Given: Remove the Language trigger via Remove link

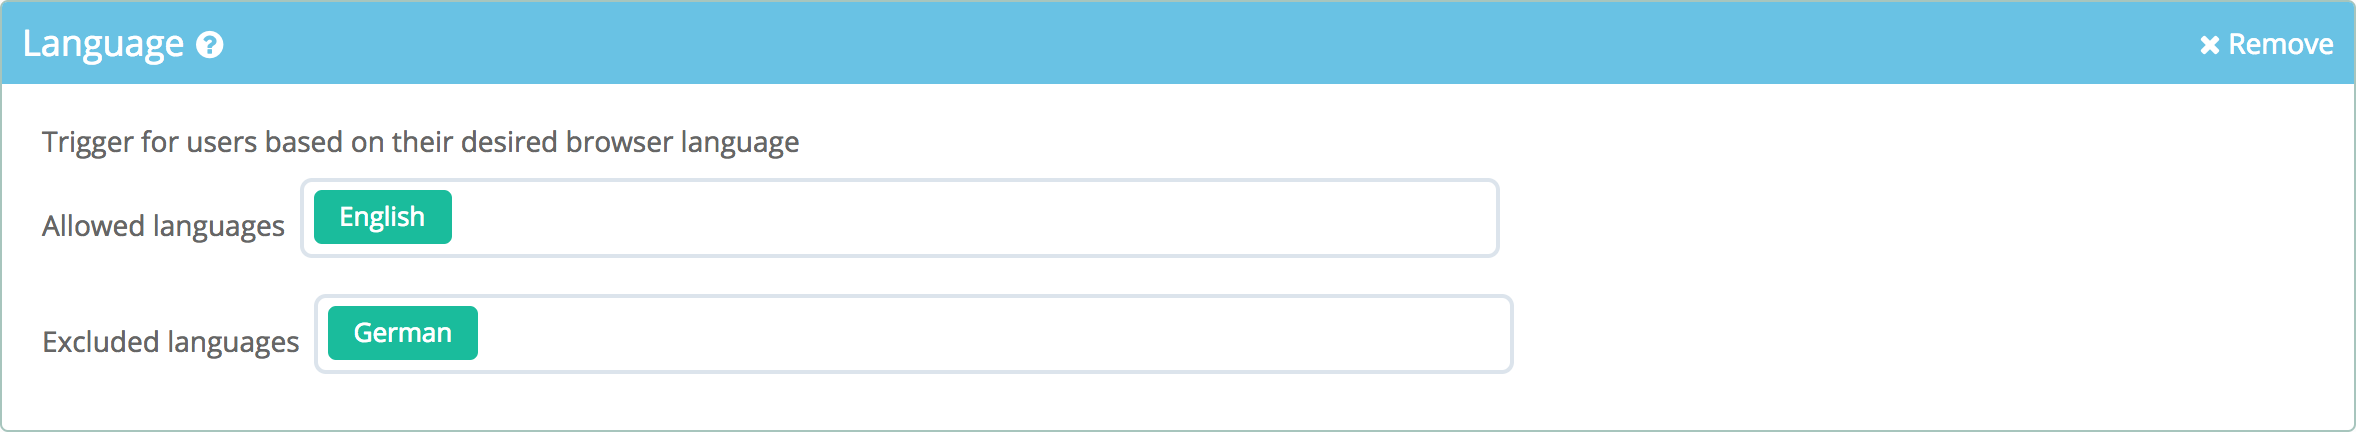Looking at the screenshot, I should [x=2267, y=45].
